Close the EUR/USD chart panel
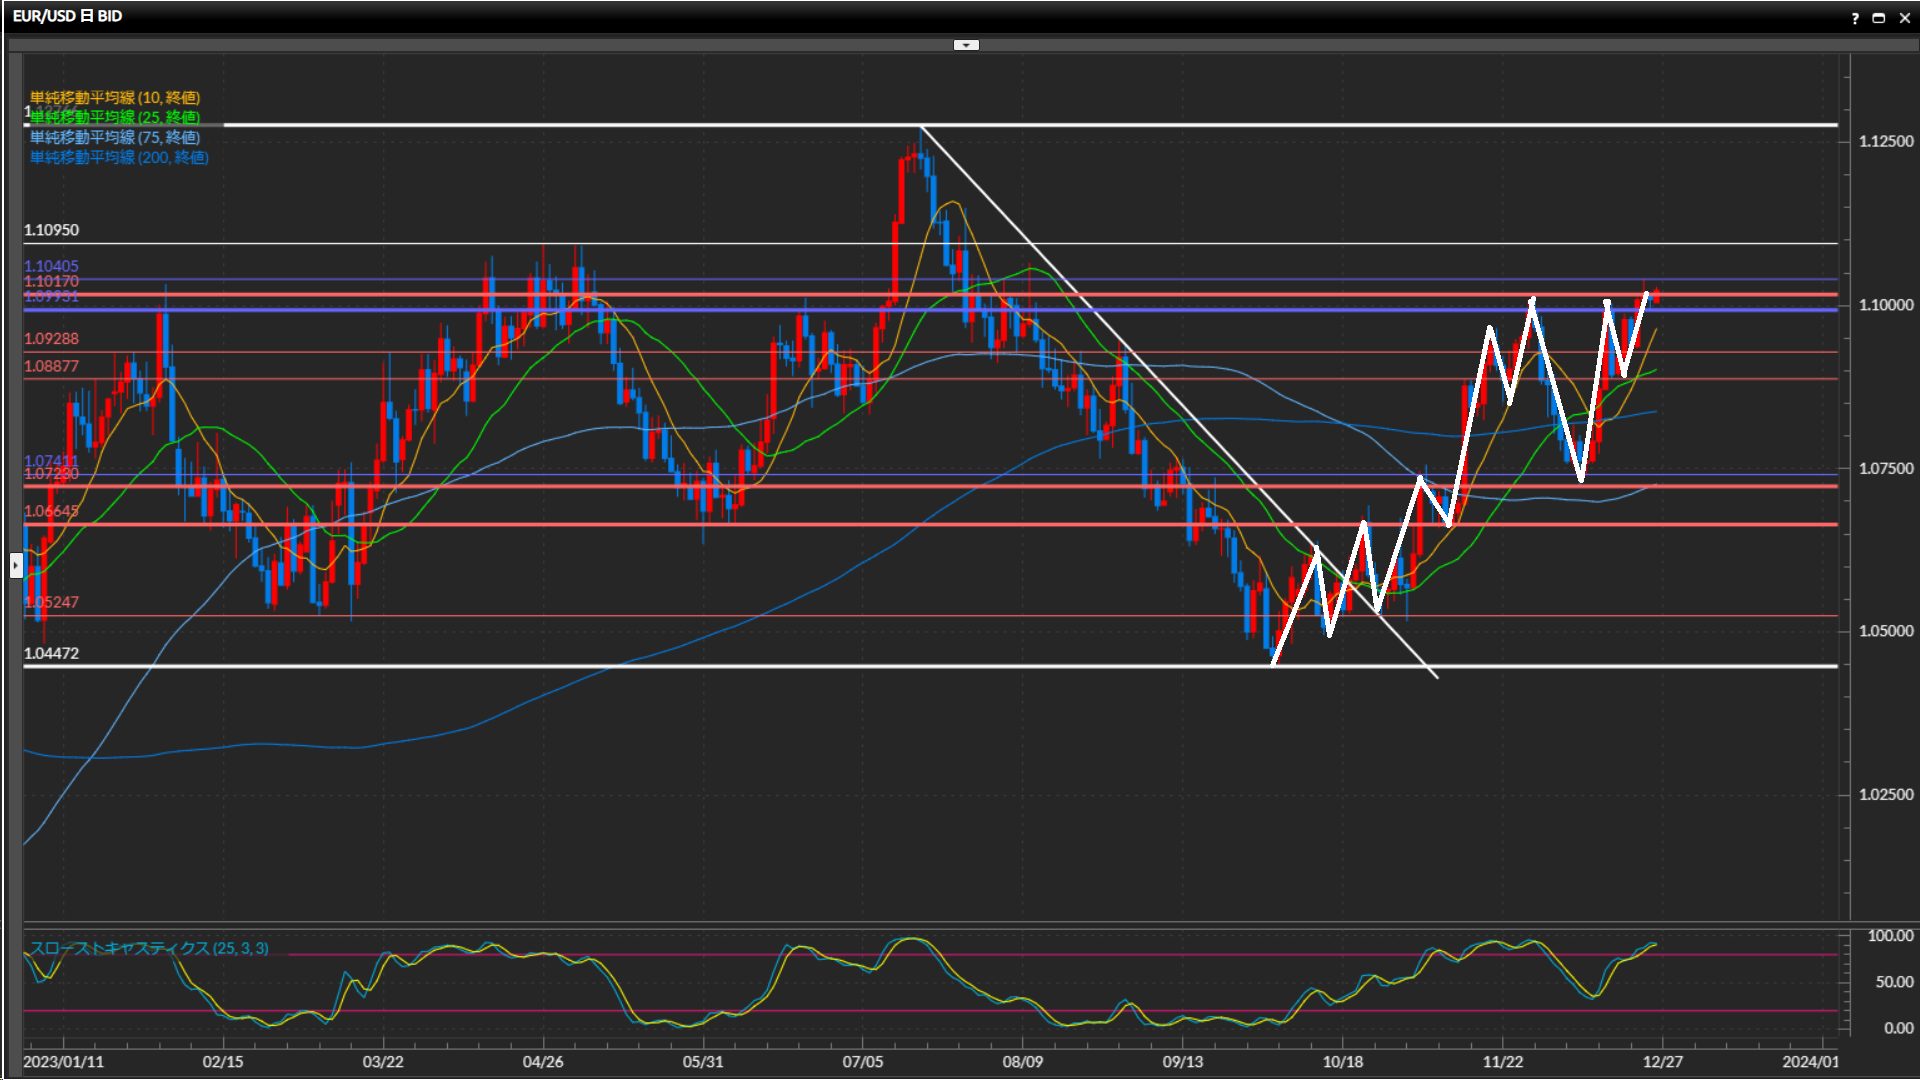This screenshot has width=1920, height=1080. coord(1905,18)
